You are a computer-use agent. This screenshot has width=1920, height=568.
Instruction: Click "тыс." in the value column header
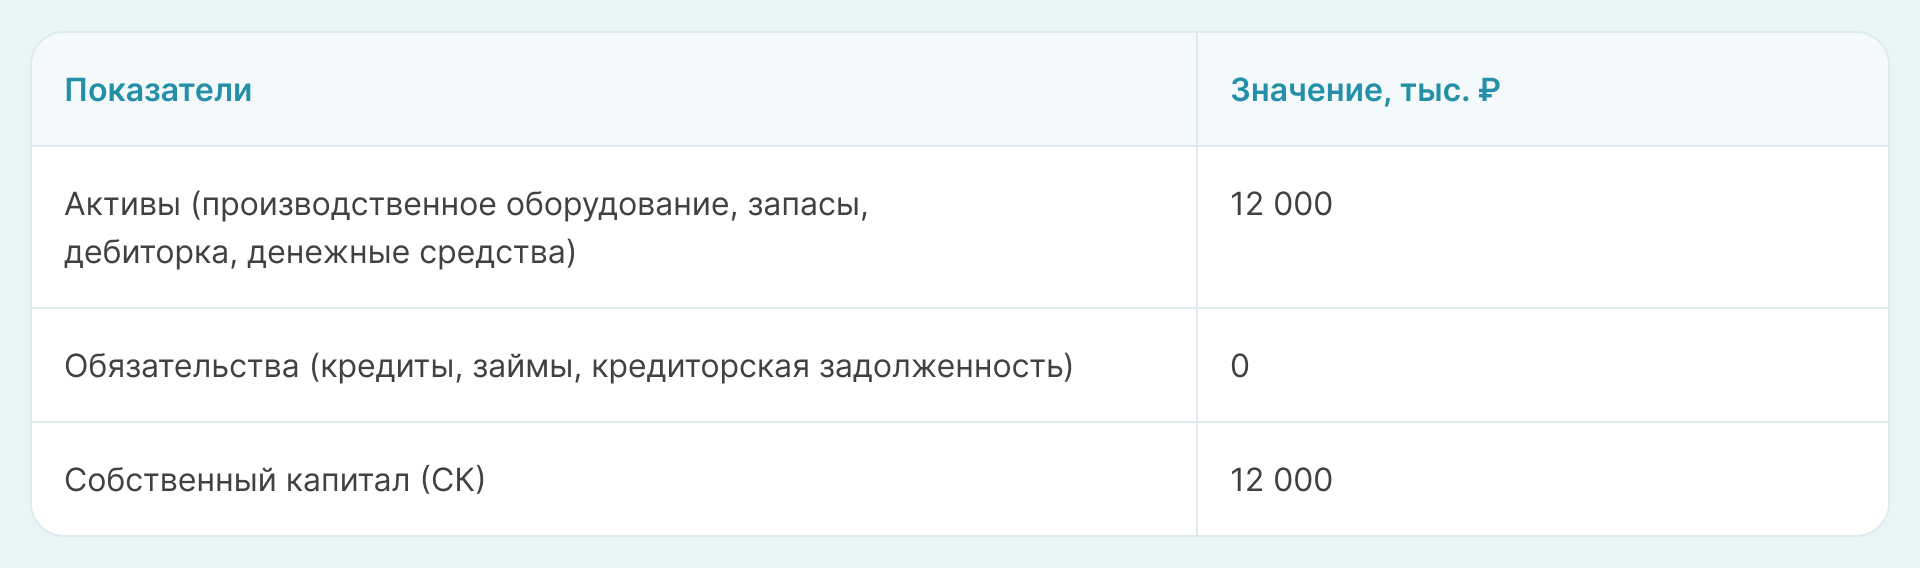tap(1434, 90)
